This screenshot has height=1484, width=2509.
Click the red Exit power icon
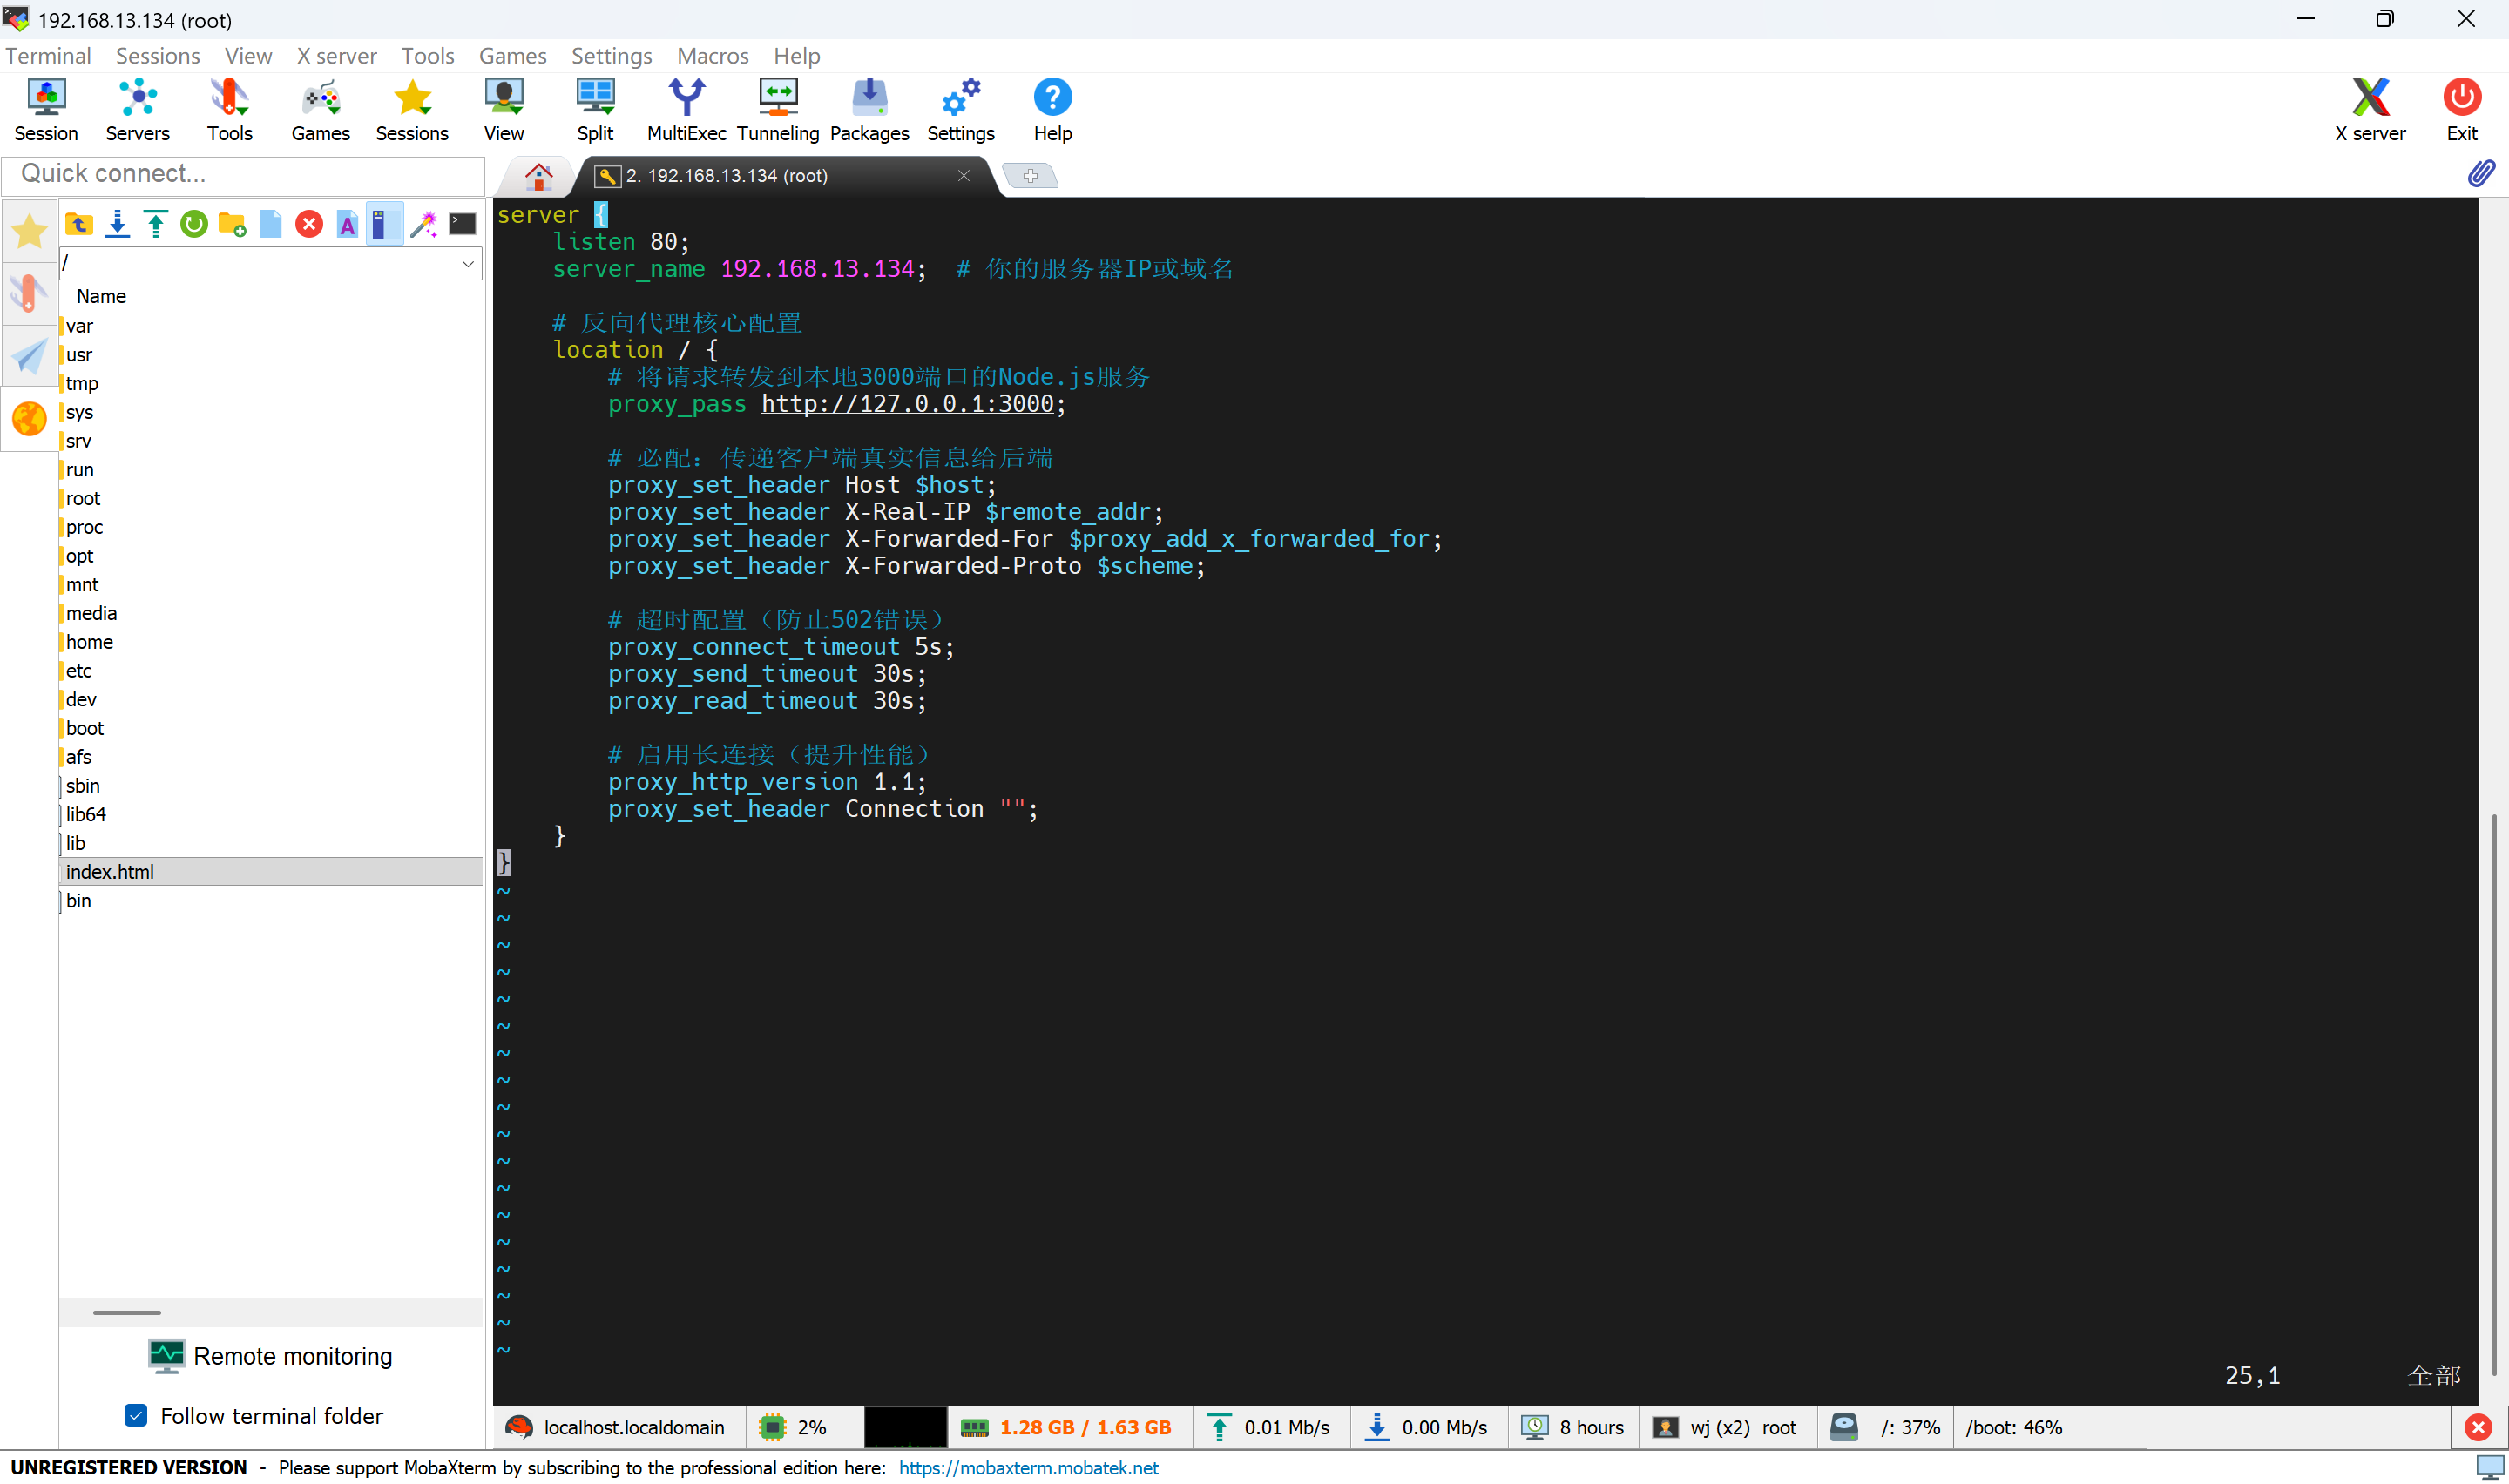(x=2461, y=111)
